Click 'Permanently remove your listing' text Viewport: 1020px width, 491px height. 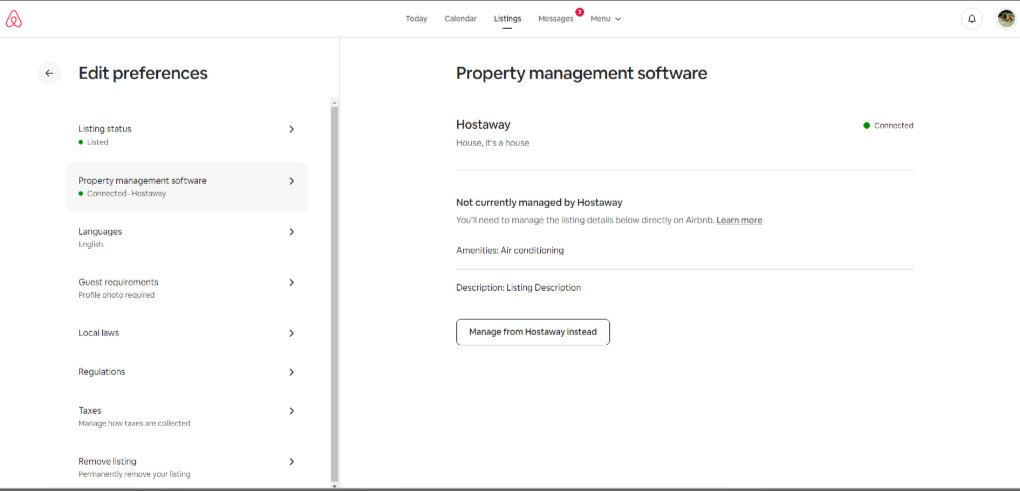pos(134,475)
